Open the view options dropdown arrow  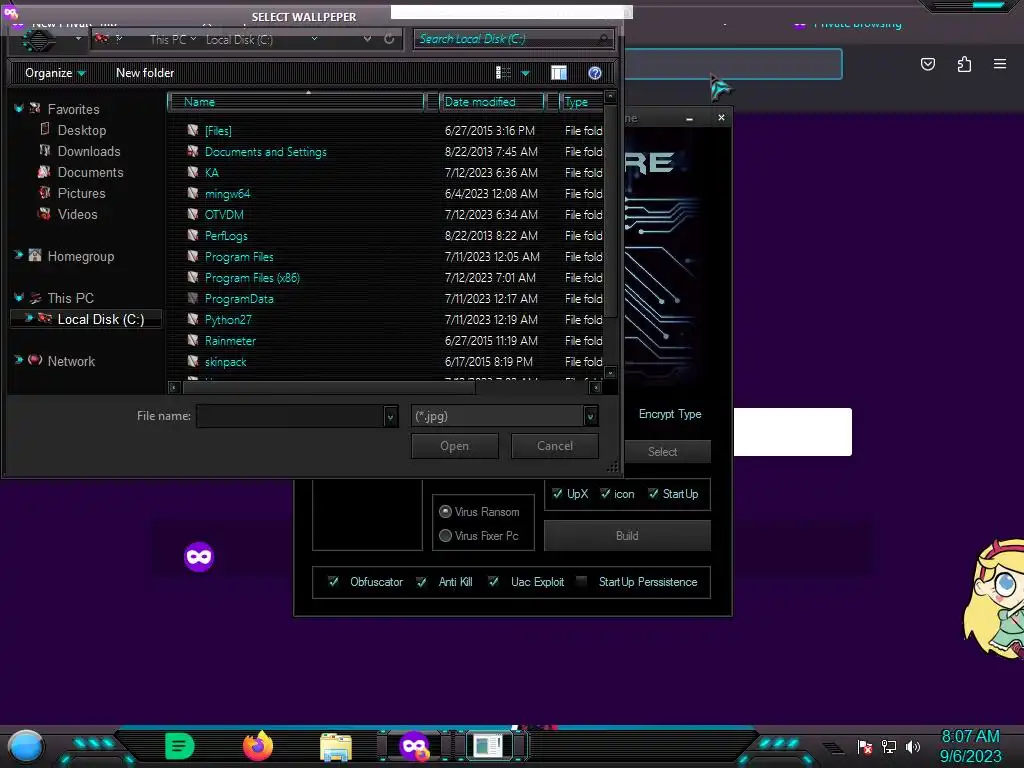click(525, 73)
